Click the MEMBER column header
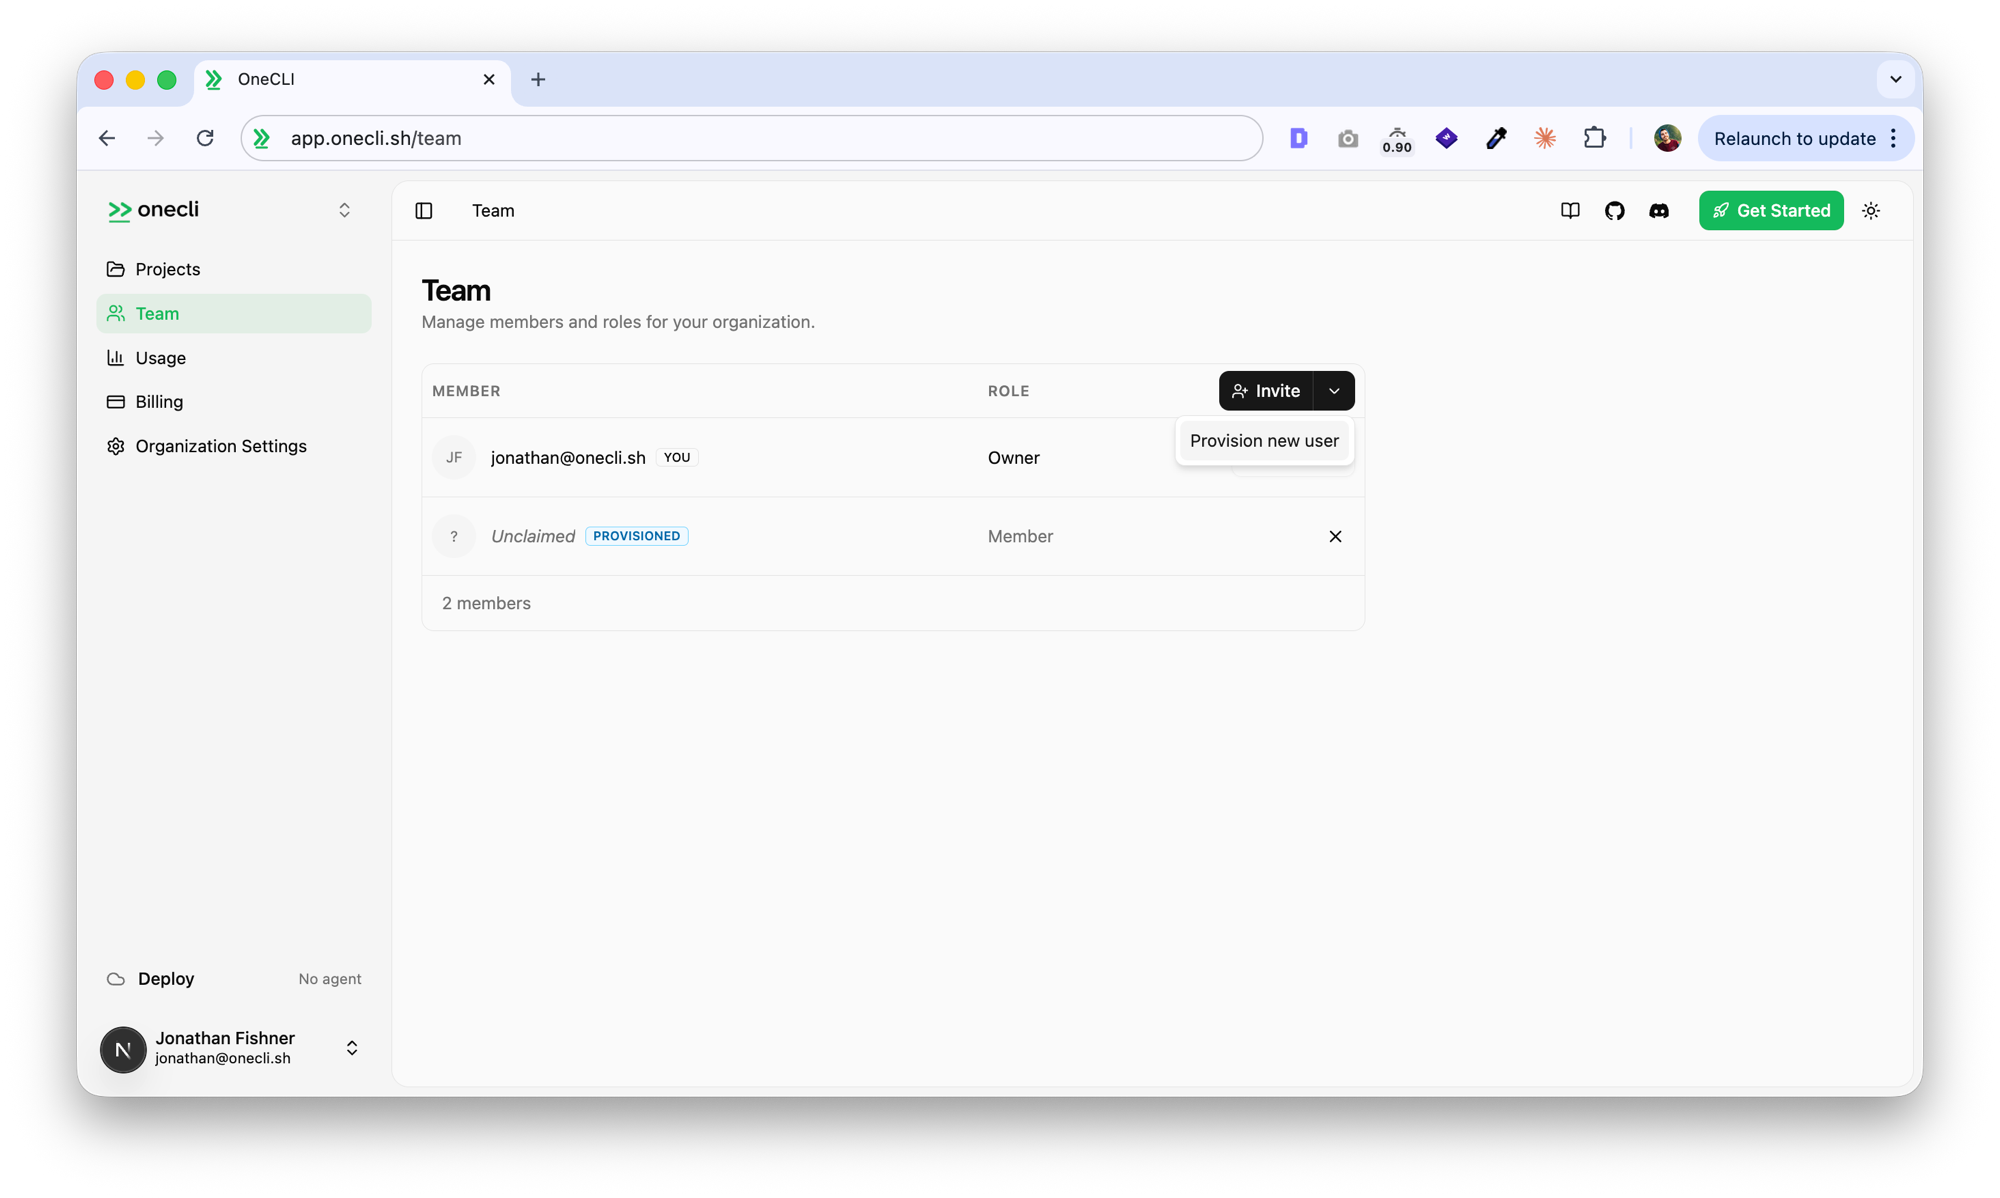The height and width of the screenshot is (1198, 2000). click(466, 391)
